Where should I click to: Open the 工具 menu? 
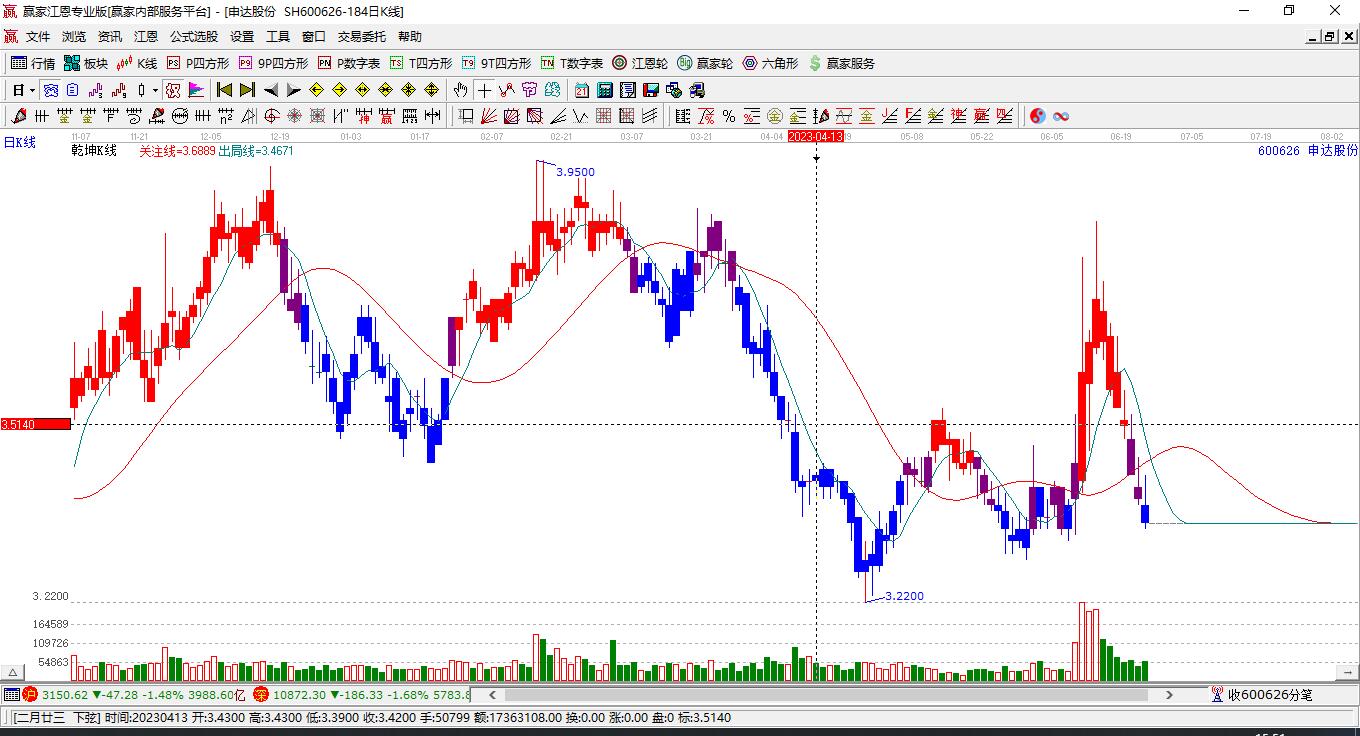pos(278,37)
